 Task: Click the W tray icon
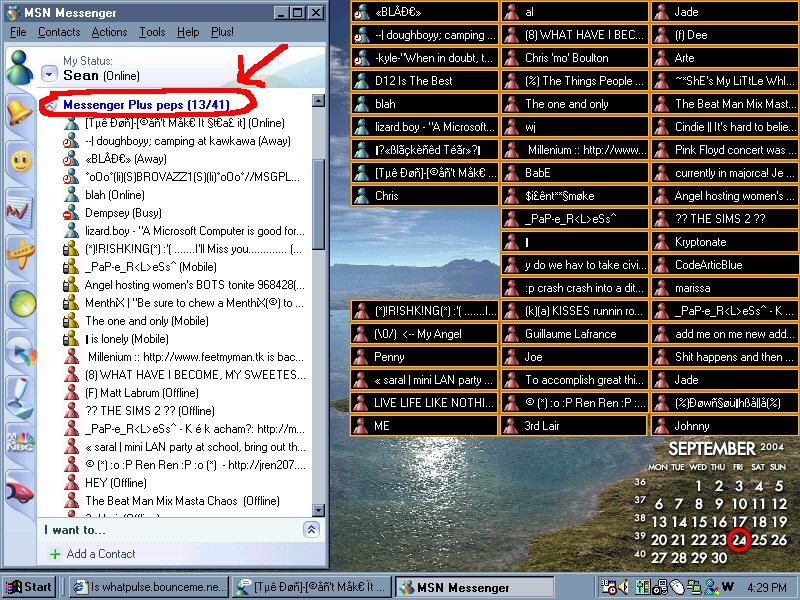(728, 586)
